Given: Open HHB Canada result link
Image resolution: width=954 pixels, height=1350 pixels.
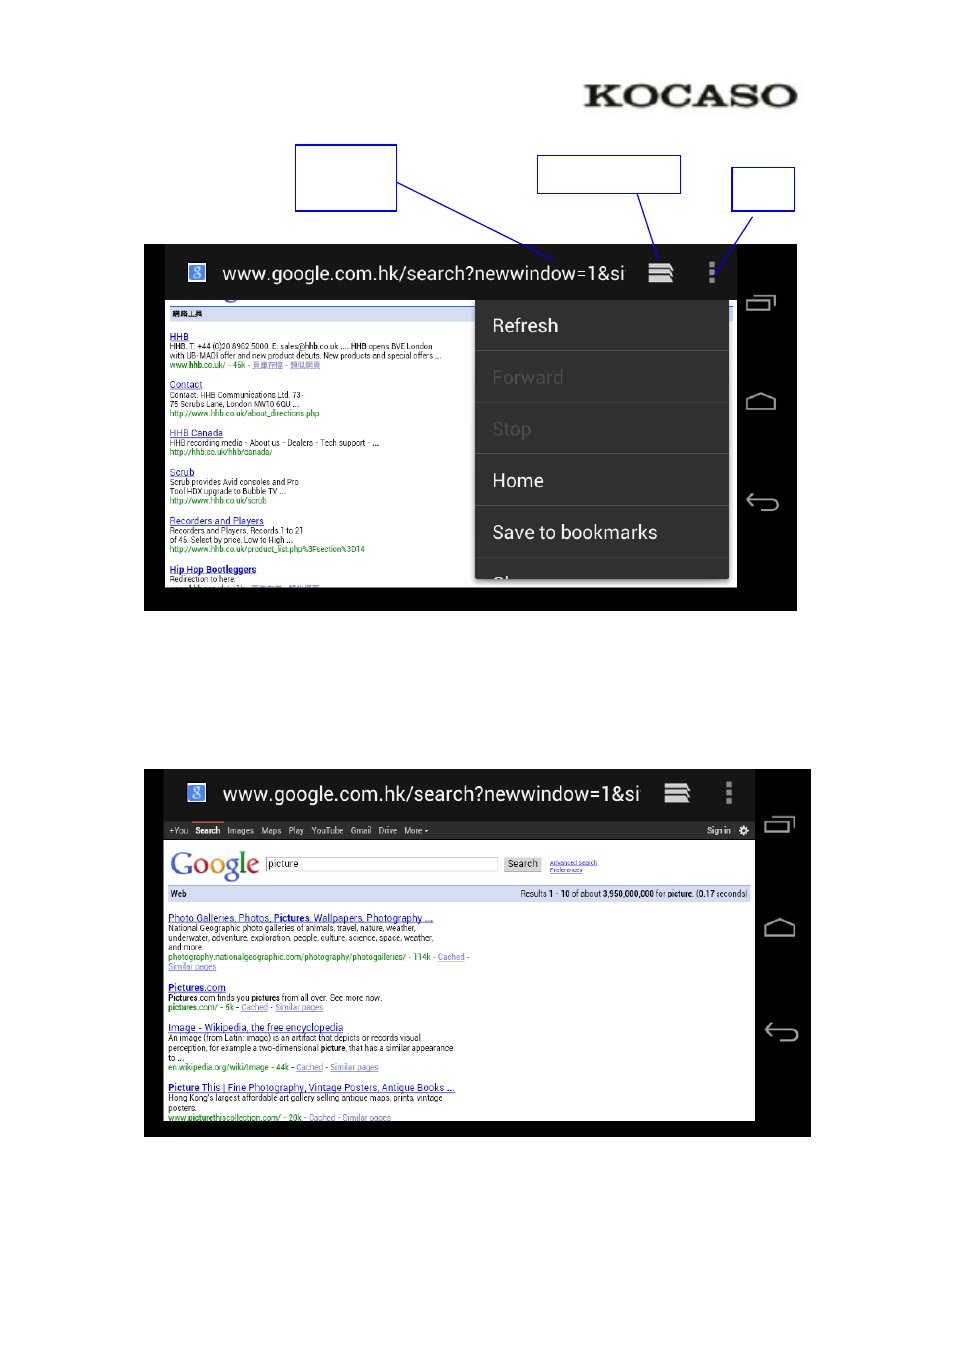Looking at the screenshot, I should pyautogui.click(x=196, y=433).
